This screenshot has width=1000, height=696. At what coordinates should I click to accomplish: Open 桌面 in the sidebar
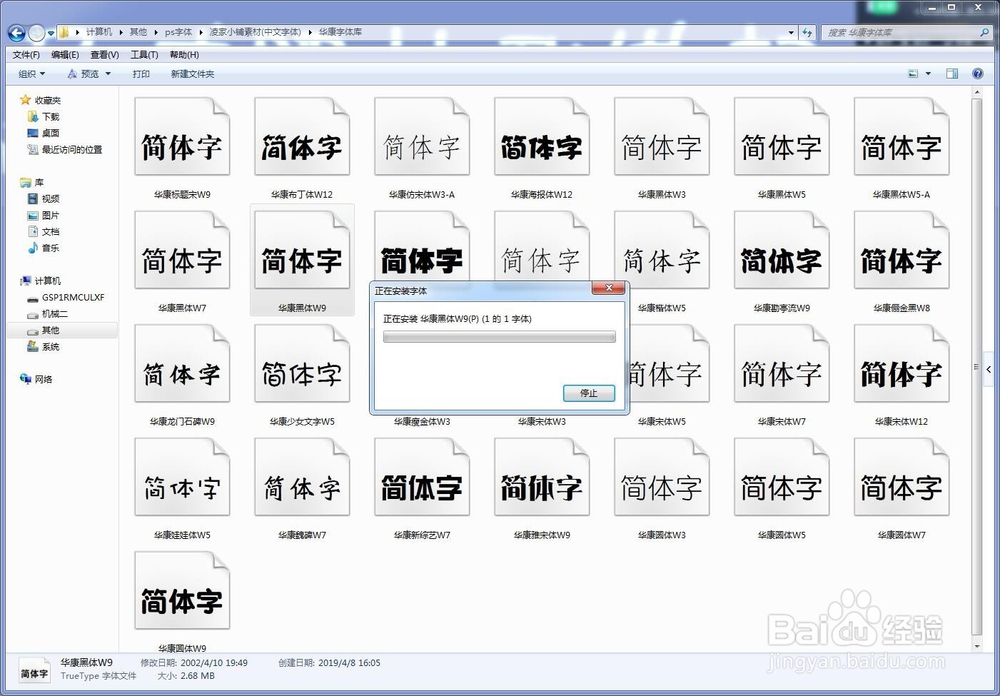click(50, 133)
